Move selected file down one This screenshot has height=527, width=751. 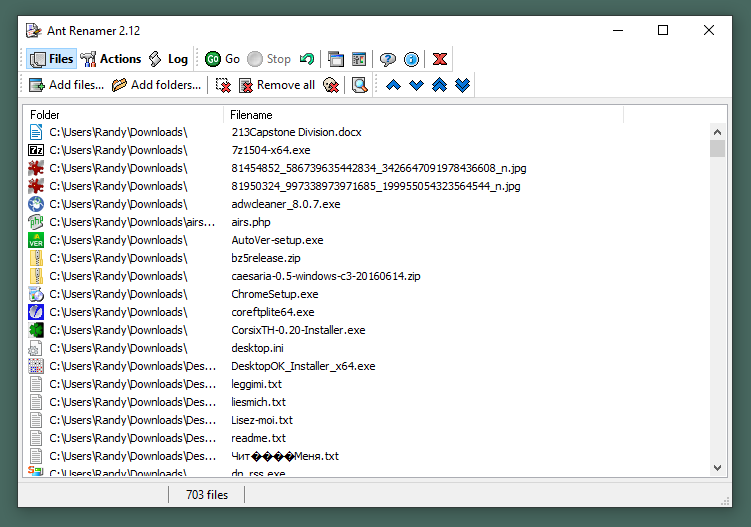[416, 85]
